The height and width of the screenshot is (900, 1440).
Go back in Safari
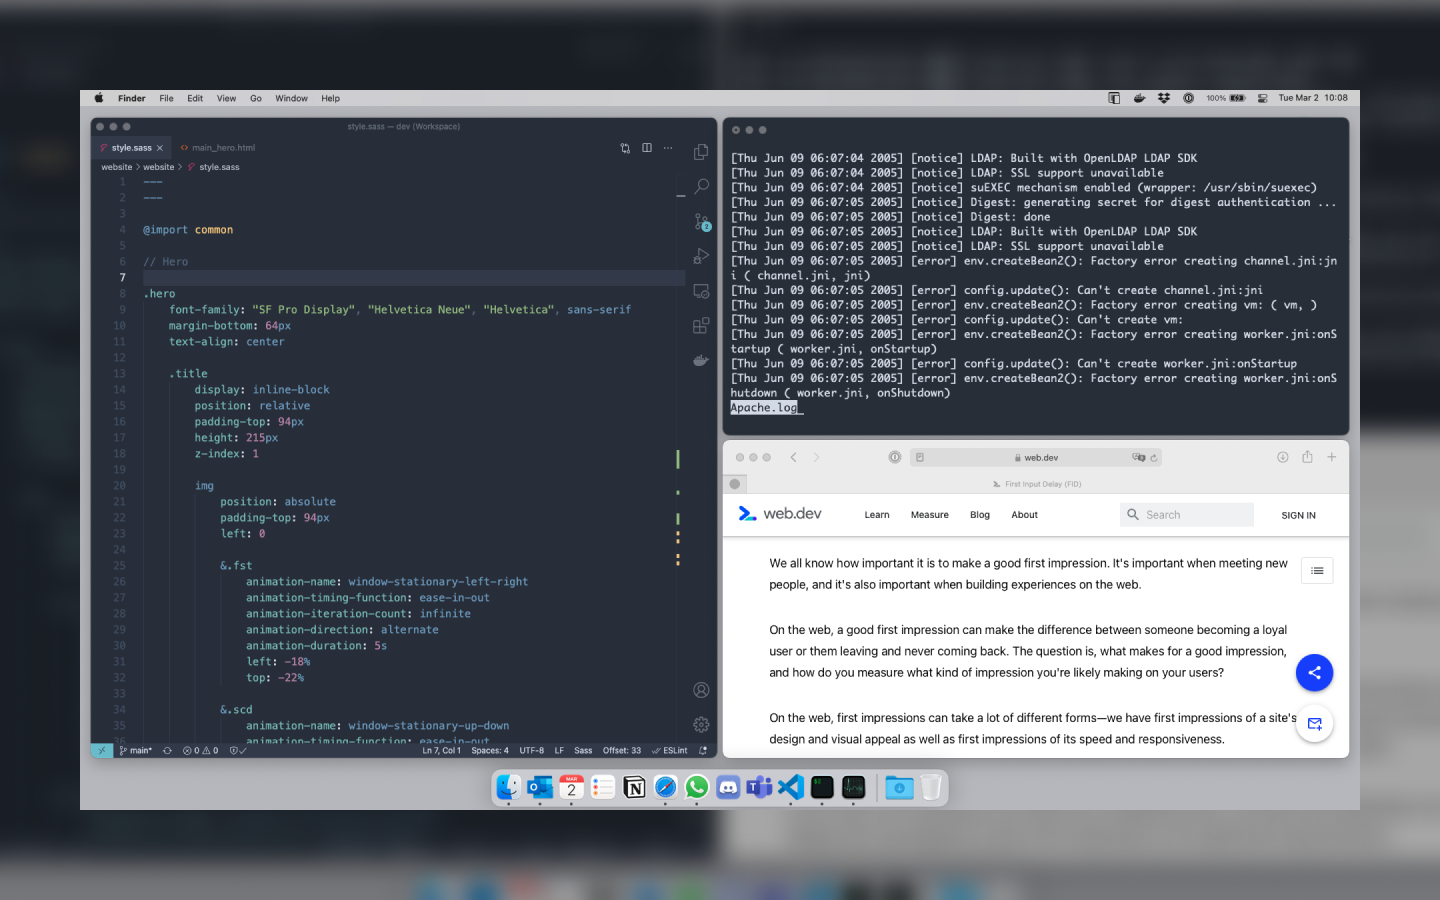(793, 457)
